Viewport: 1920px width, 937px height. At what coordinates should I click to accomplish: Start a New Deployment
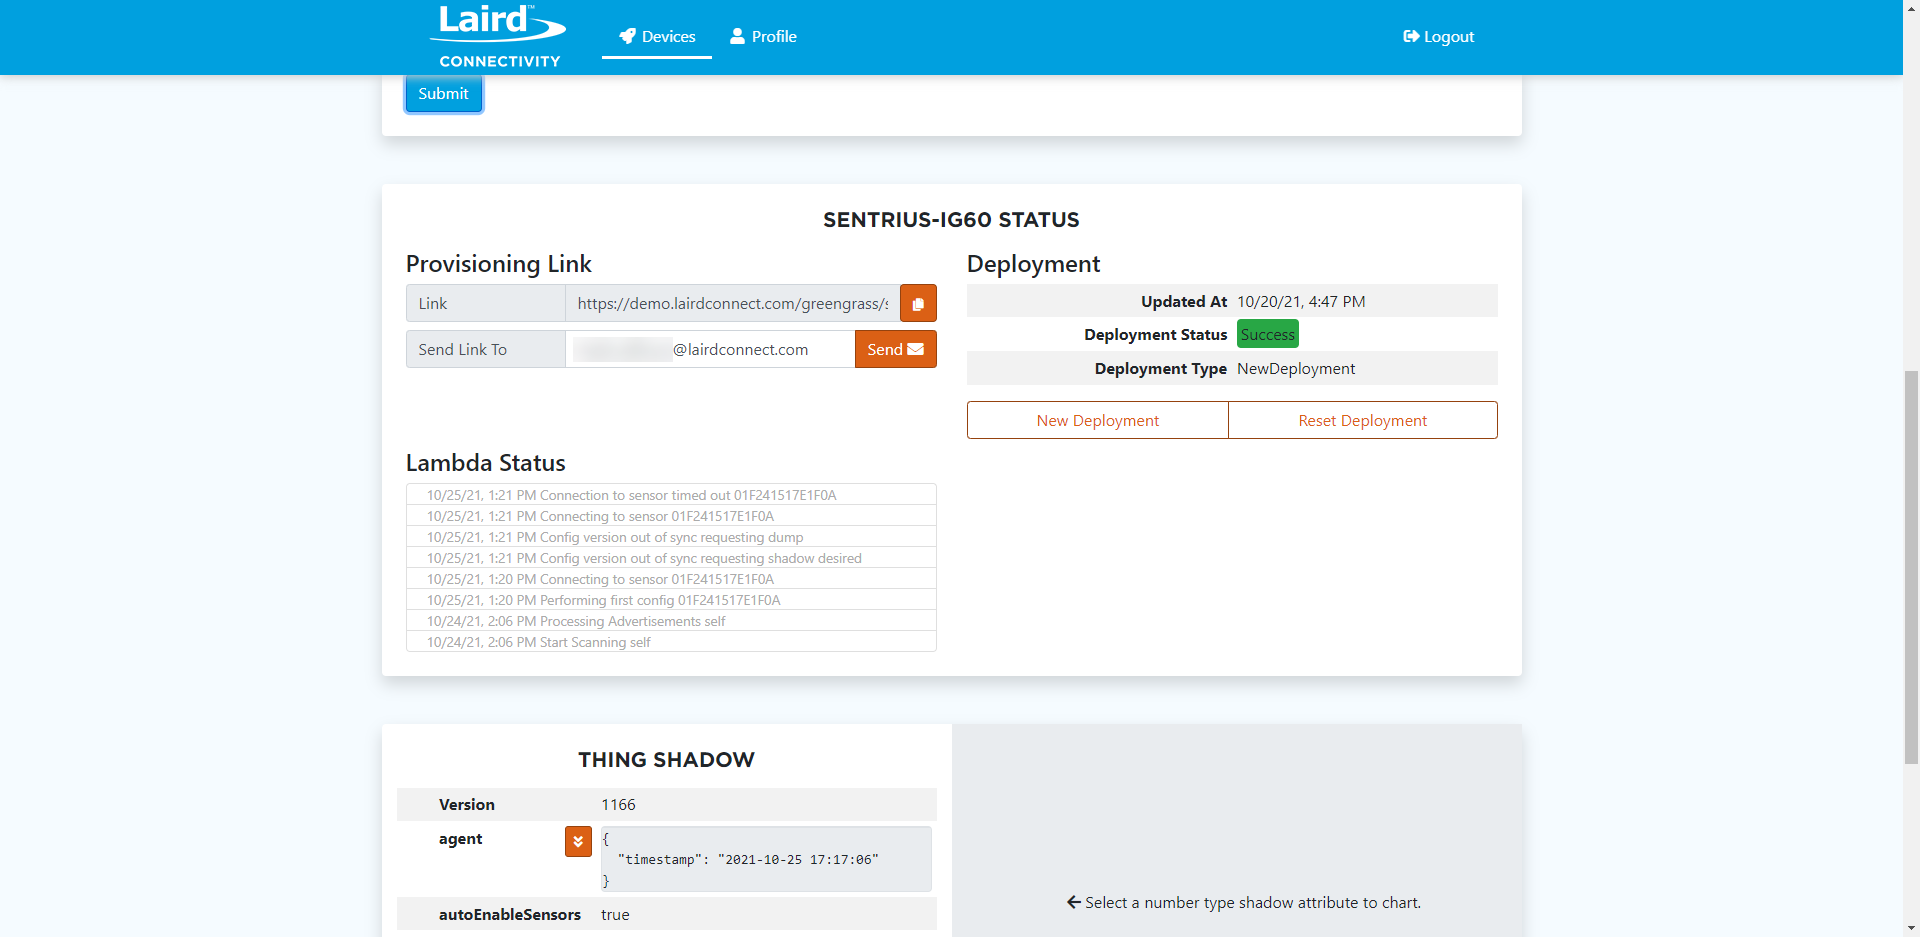click(1097, 419)
